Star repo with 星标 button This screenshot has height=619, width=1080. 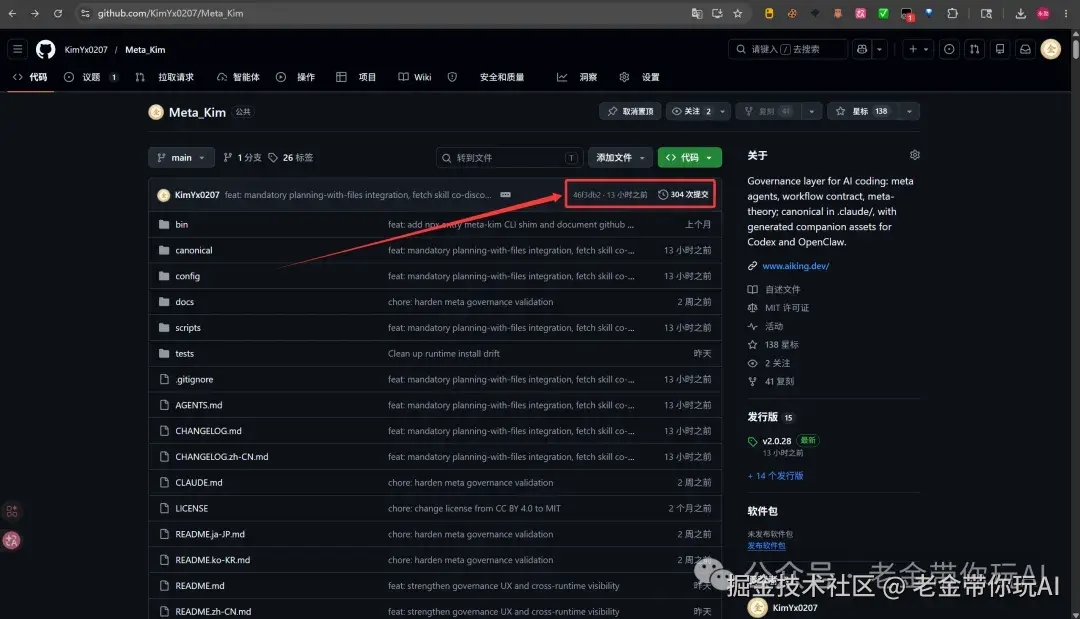862,112
